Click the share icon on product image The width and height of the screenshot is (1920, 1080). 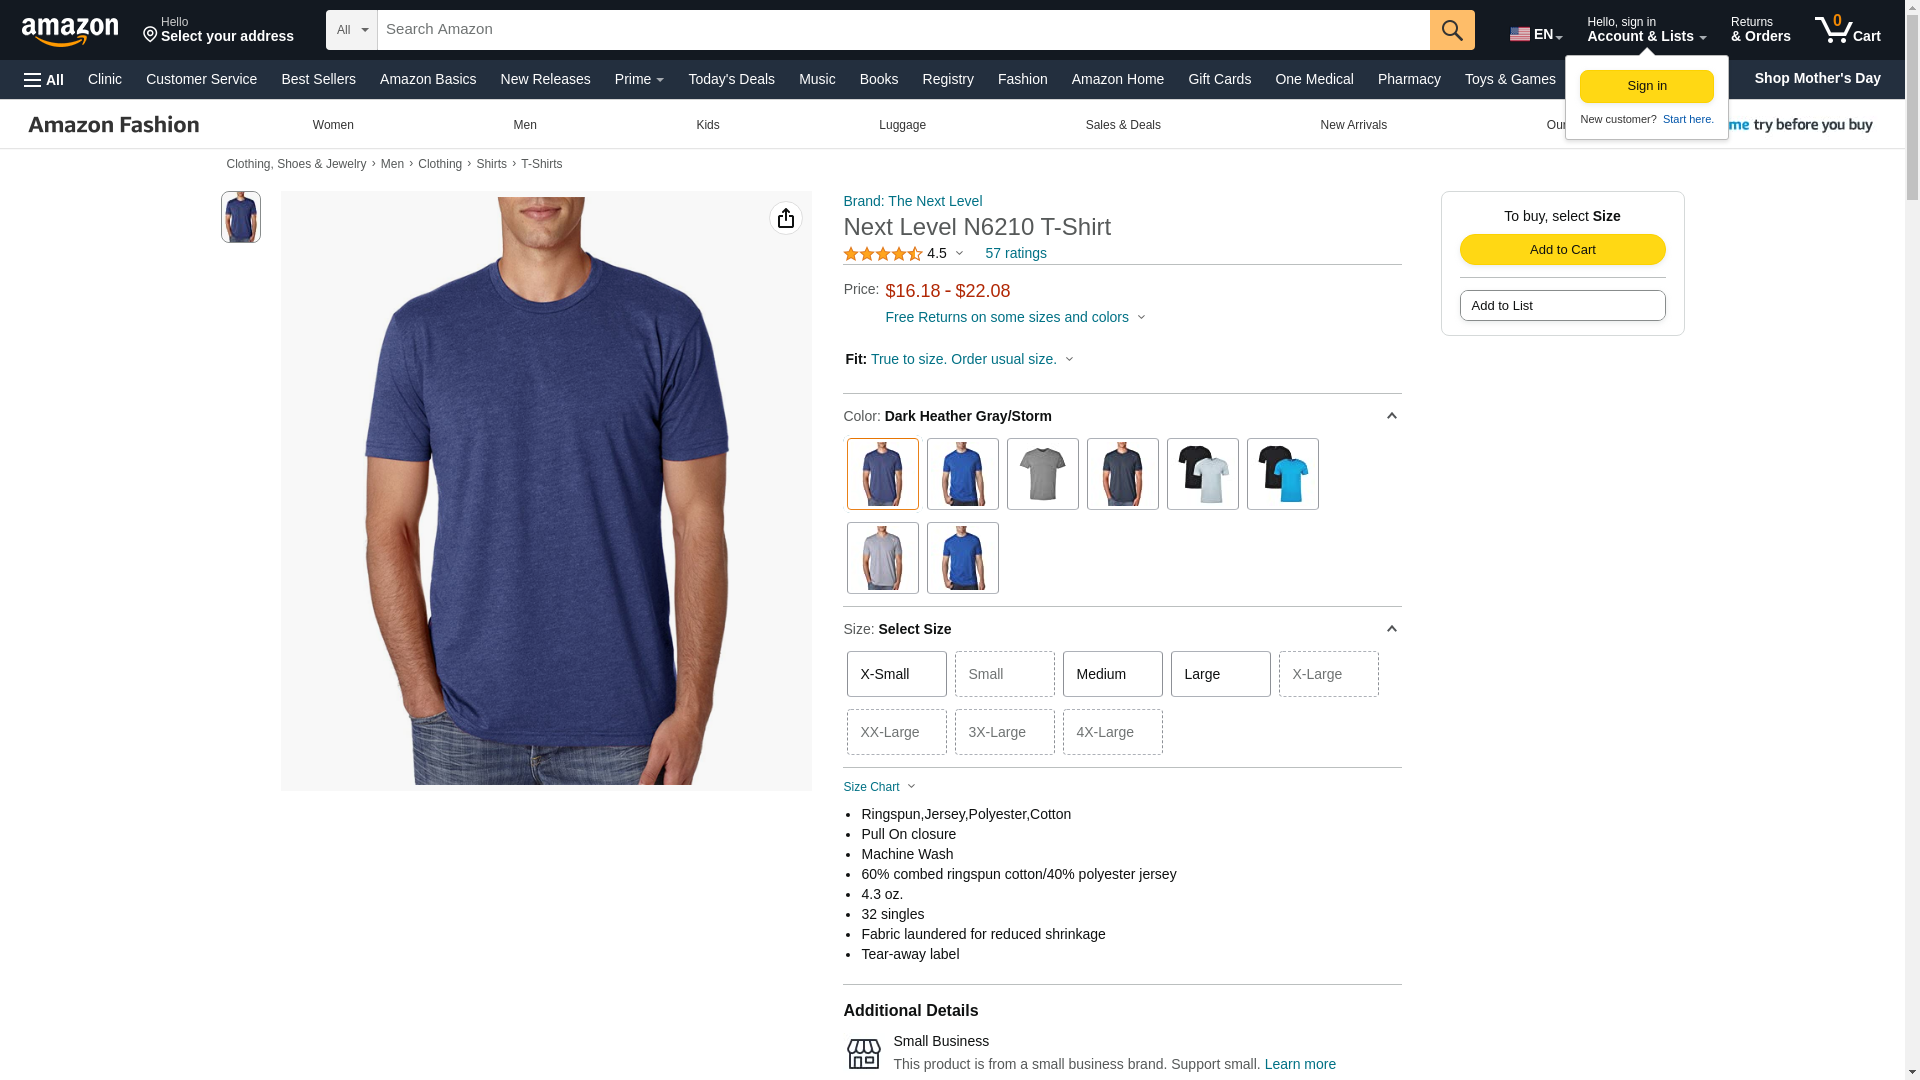[786, 218]
